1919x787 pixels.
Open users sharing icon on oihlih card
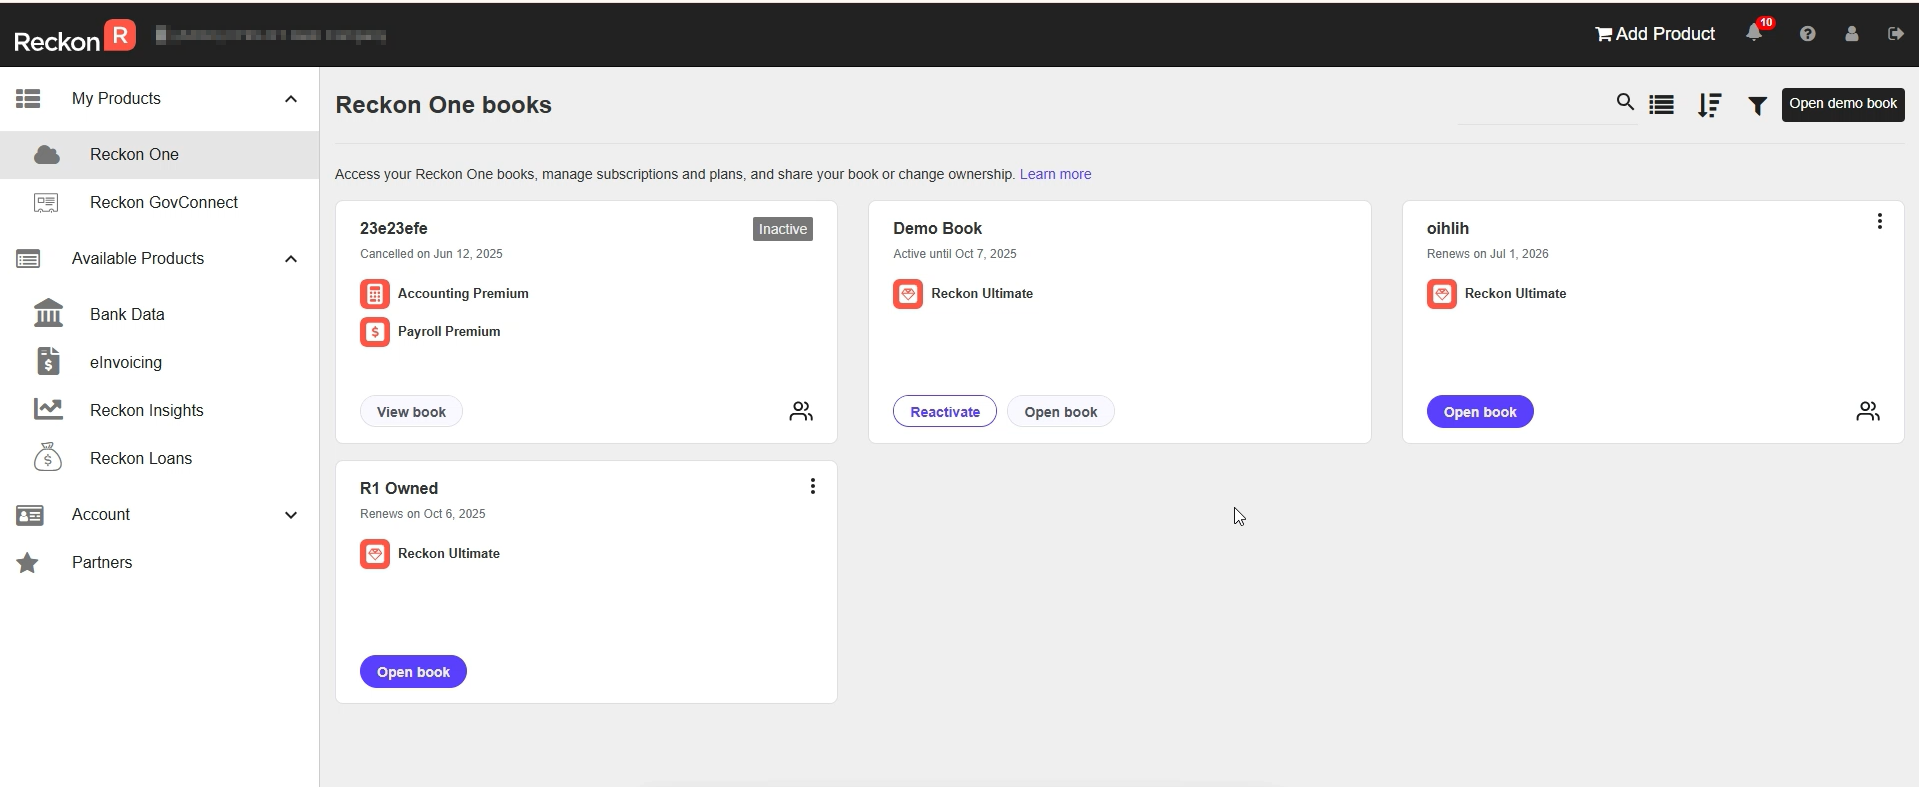click(1868, 411)
